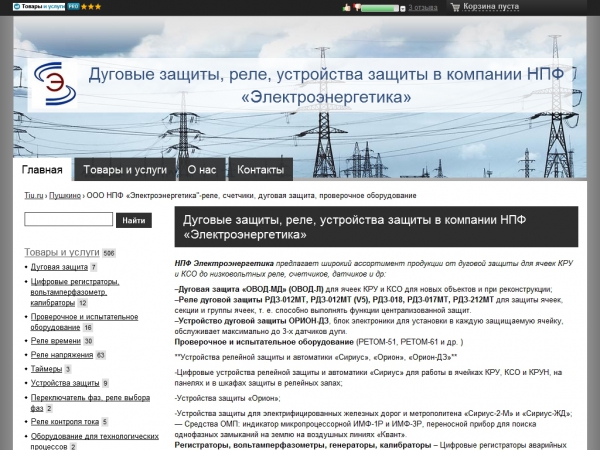The image size is (600, 450).
Task: Open Переключатель фаз, реле выбора фаз category
Action: (x=90, y=403)
